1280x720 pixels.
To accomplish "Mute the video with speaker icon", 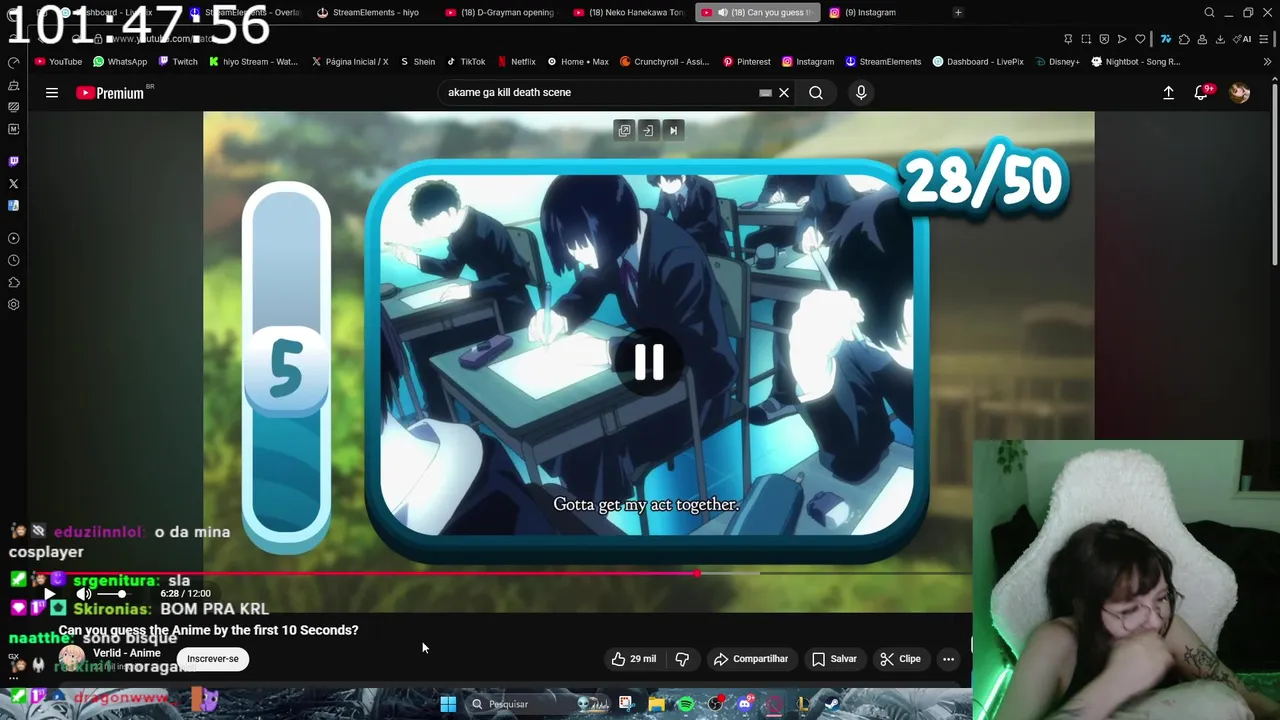I will 84,594.
